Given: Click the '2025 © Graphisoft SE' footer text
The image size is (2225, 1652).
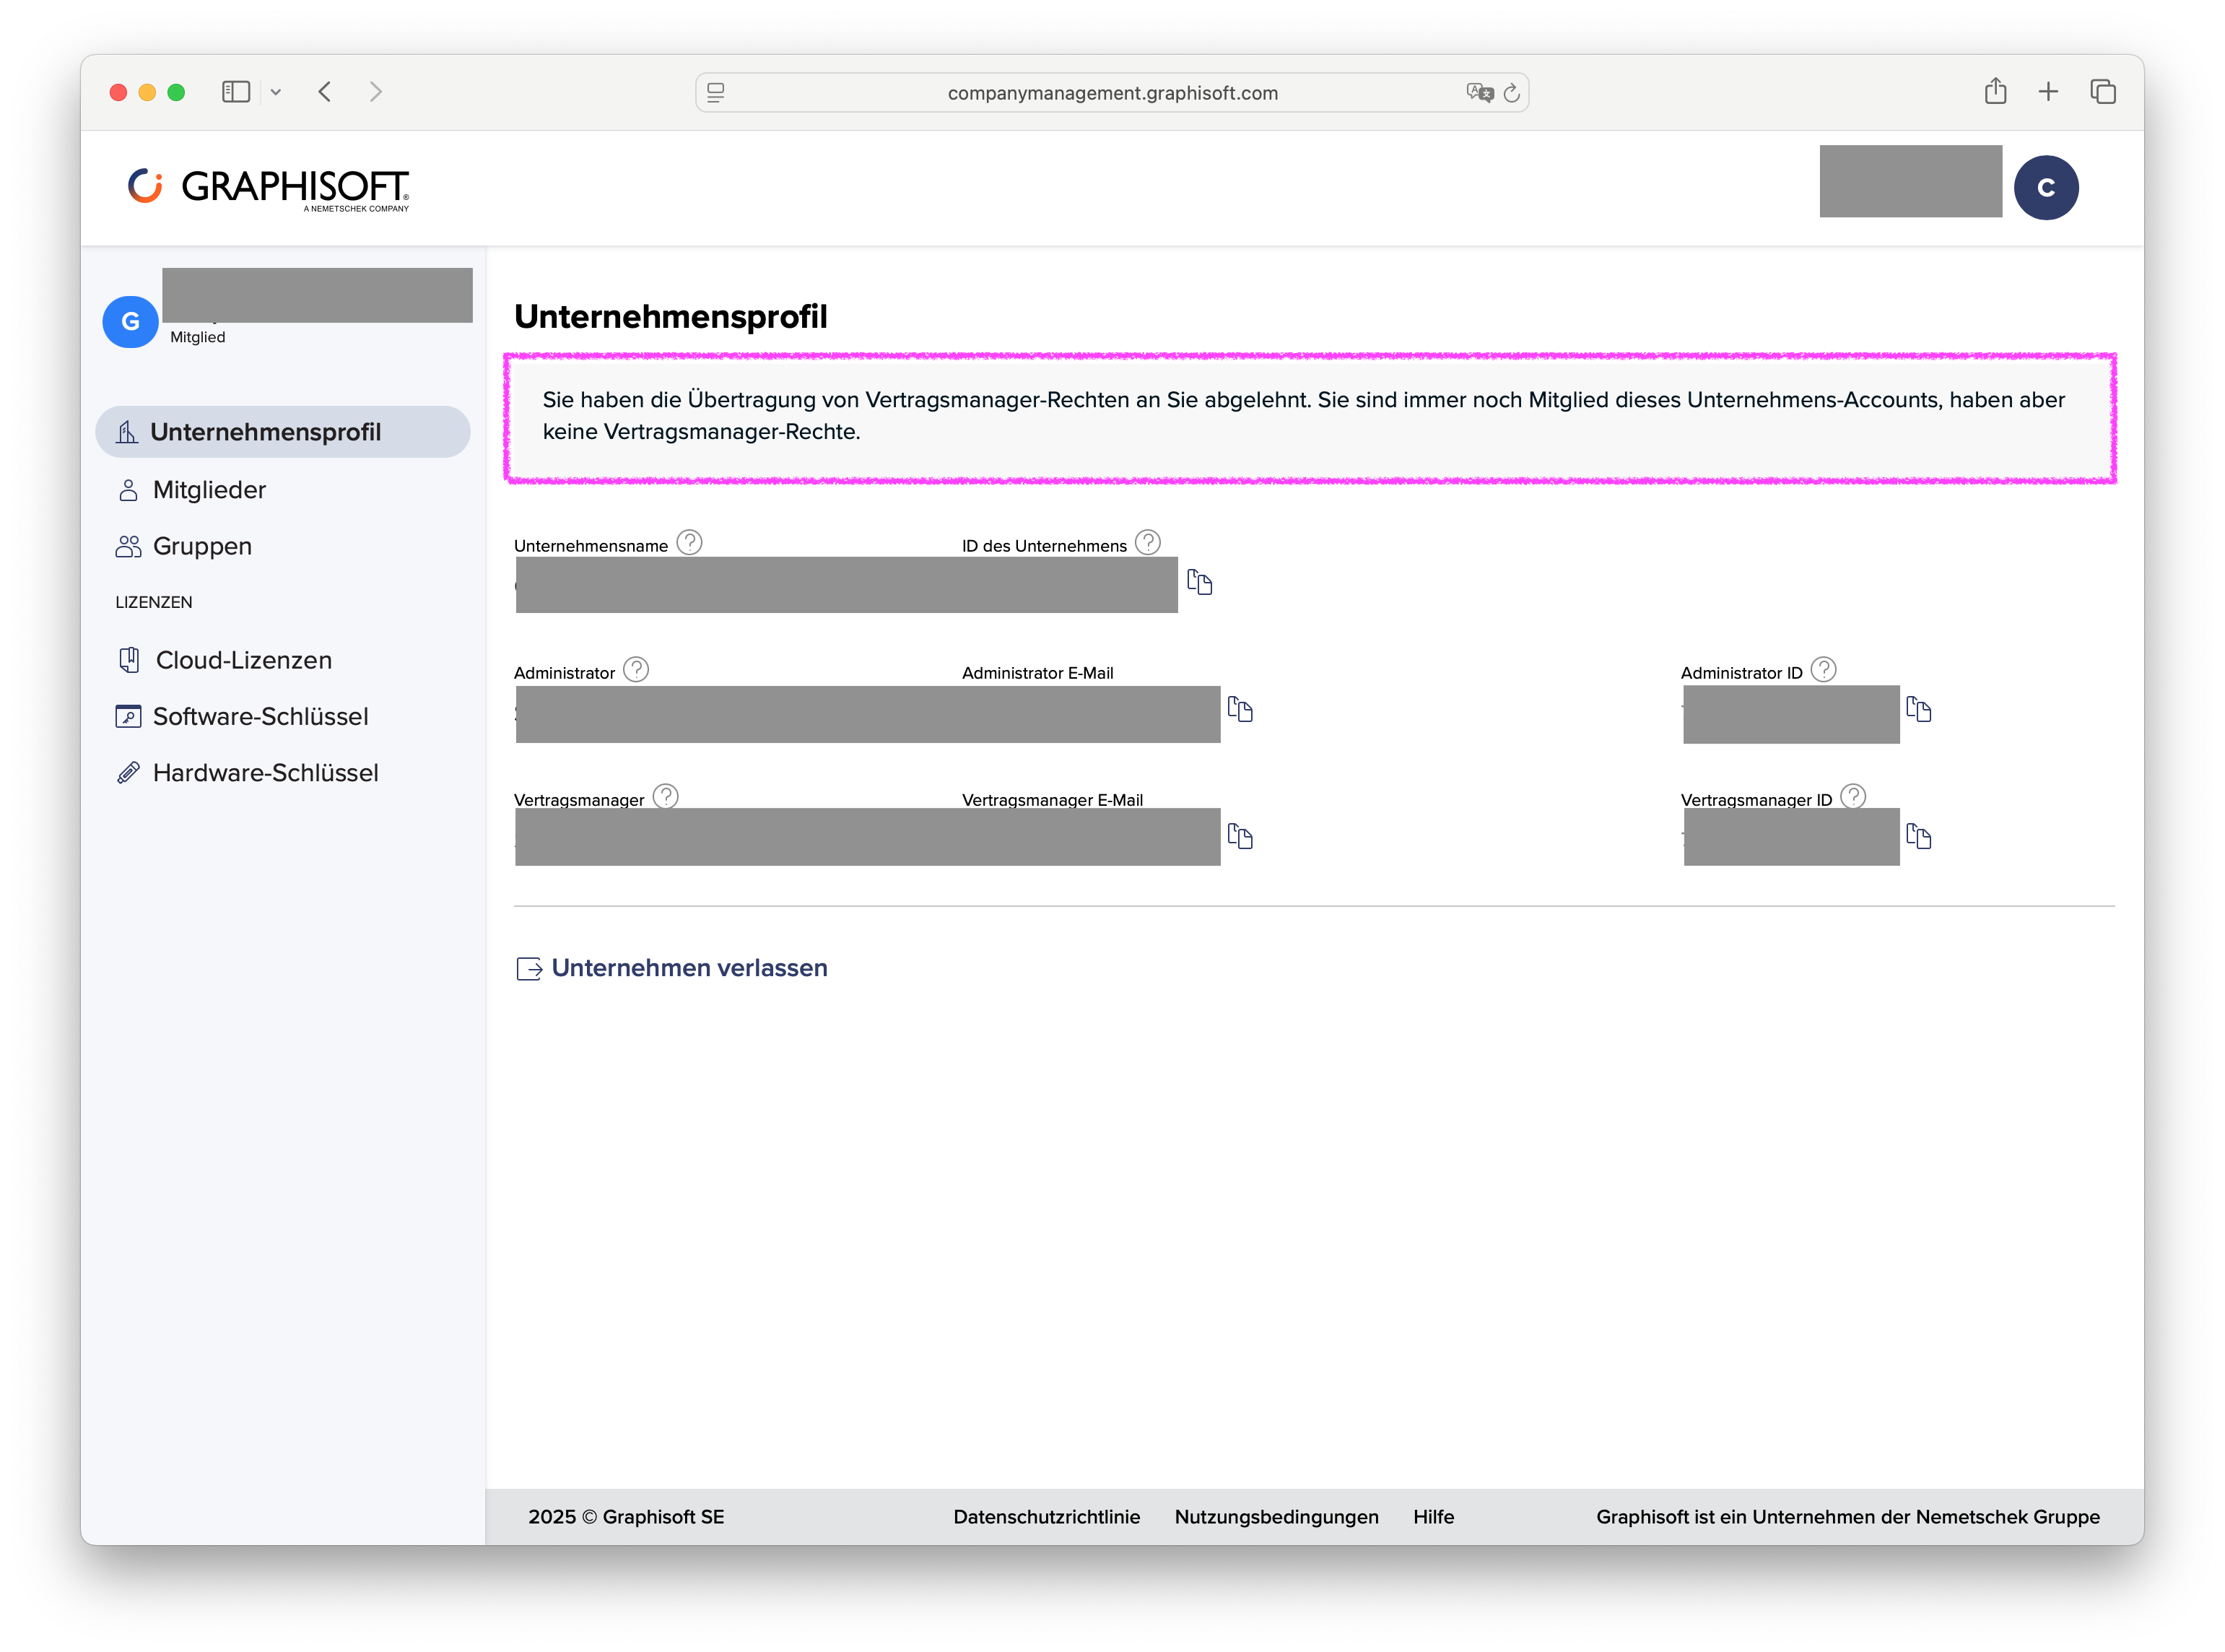Looking at the screenshot, I should coord(626,1517).
